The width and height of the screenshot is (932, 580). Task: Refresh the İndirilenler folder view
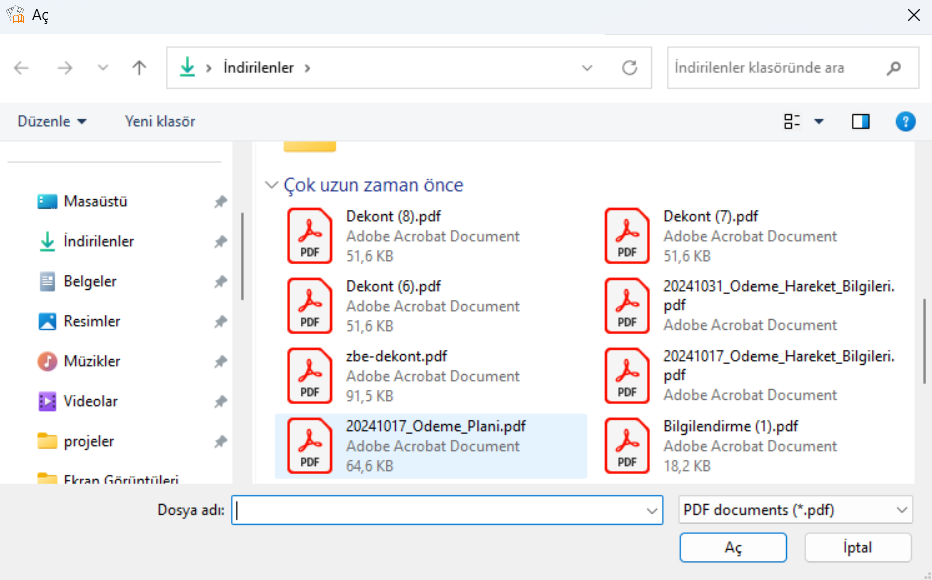point(630,67)
